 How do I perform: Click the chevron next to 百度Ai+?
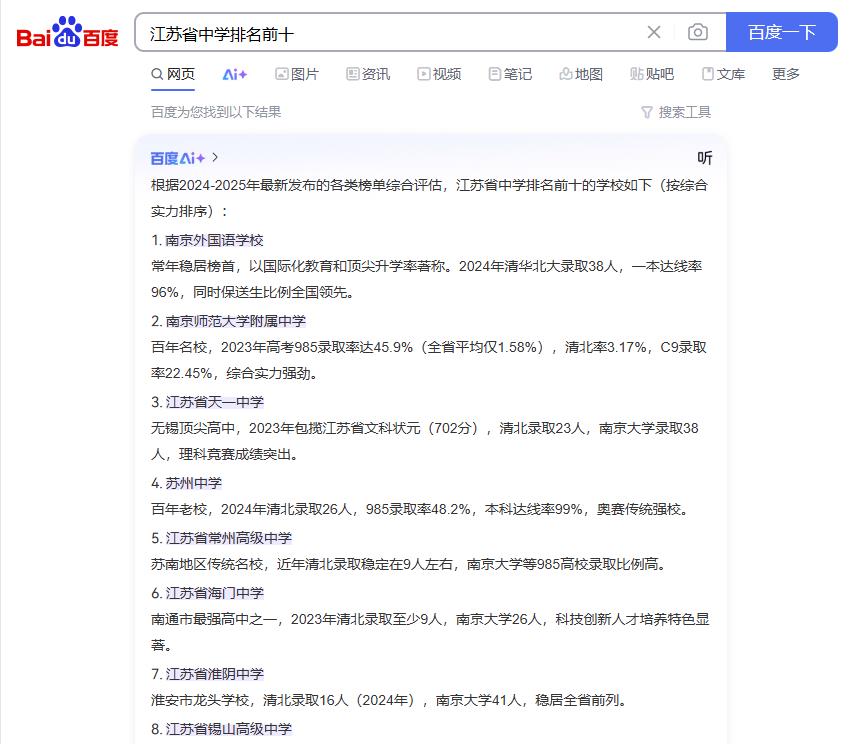[x=215, y=158]
